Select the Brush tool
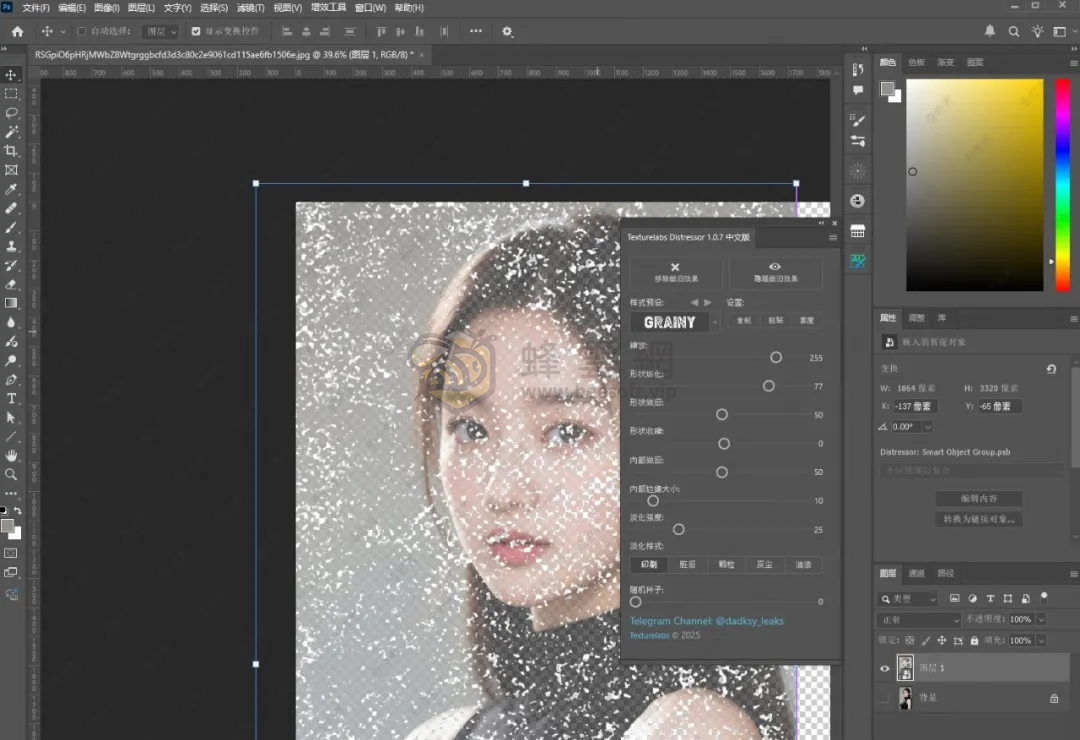This screenshot has width=1080, height=740. pyautogui.click(x=11, y=227)
